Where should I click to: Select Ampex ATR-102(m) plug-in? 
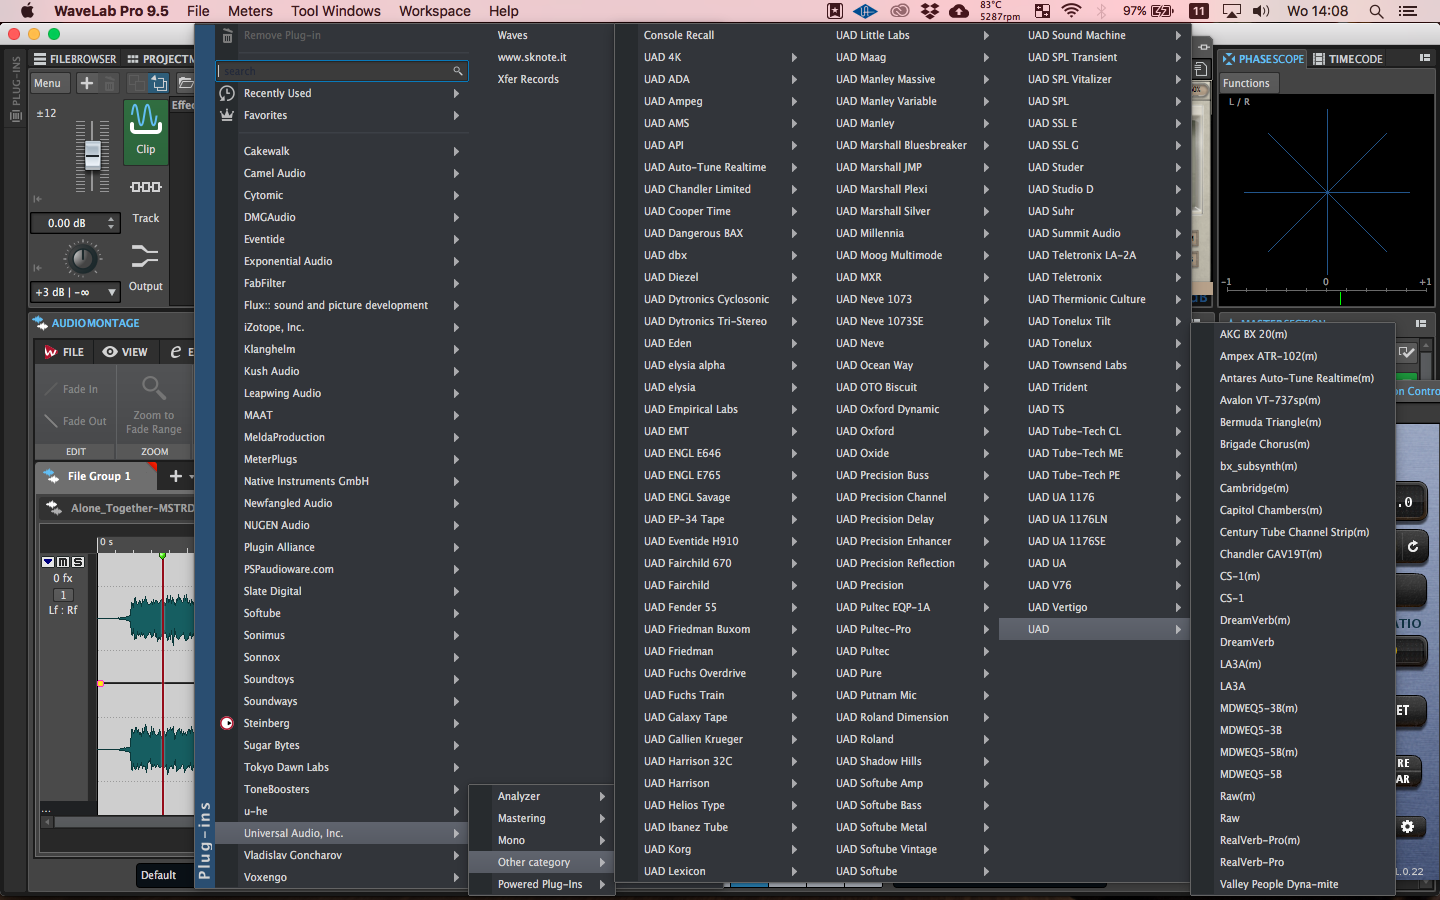click(1293, 356)
